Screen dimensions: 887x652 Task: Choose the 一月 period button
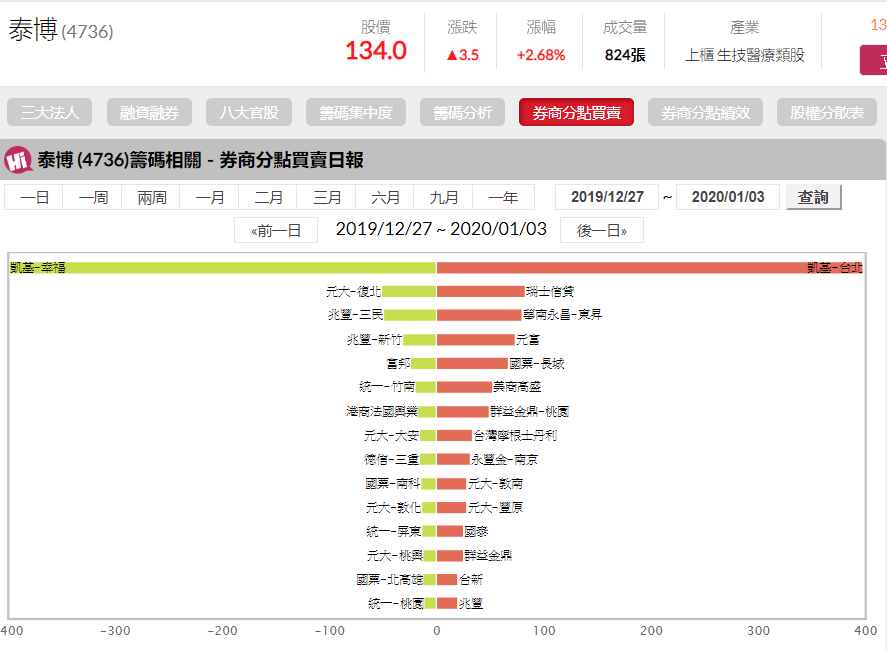[x=210, y=196]
